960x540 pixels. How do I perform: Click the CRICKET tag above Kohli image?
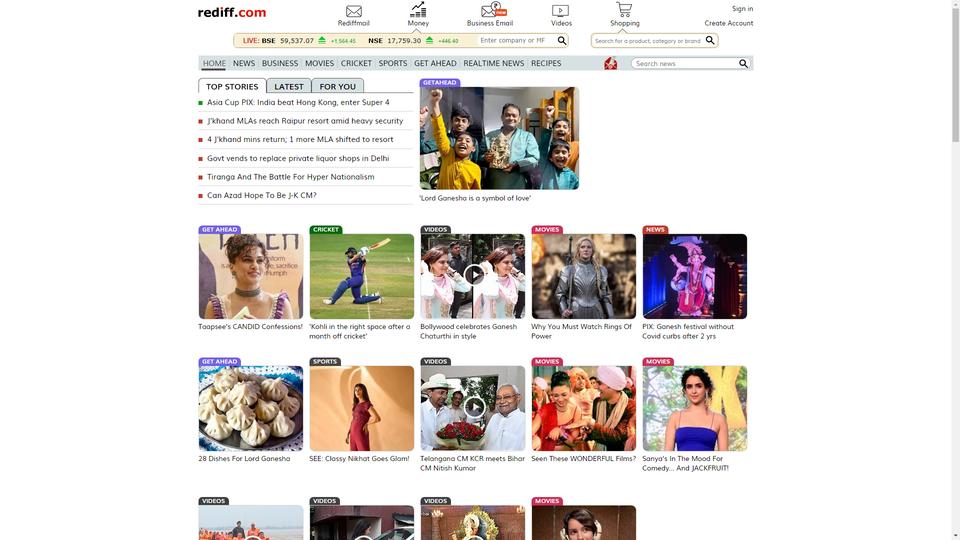pyautogui.click(x=326, y=230)
